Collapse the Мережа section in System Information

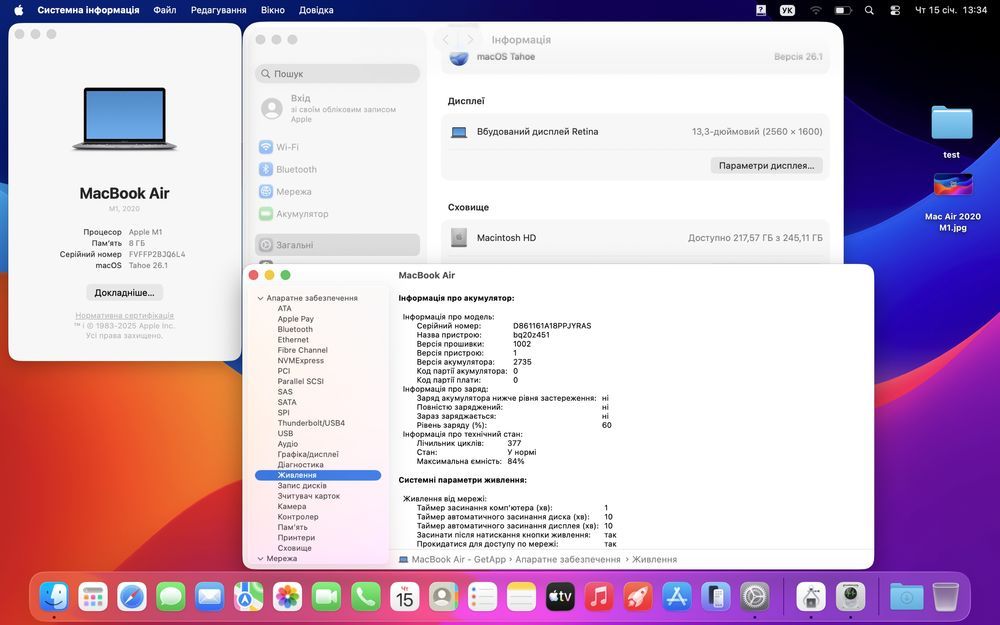pyautogui.click(x=260, y=558)
